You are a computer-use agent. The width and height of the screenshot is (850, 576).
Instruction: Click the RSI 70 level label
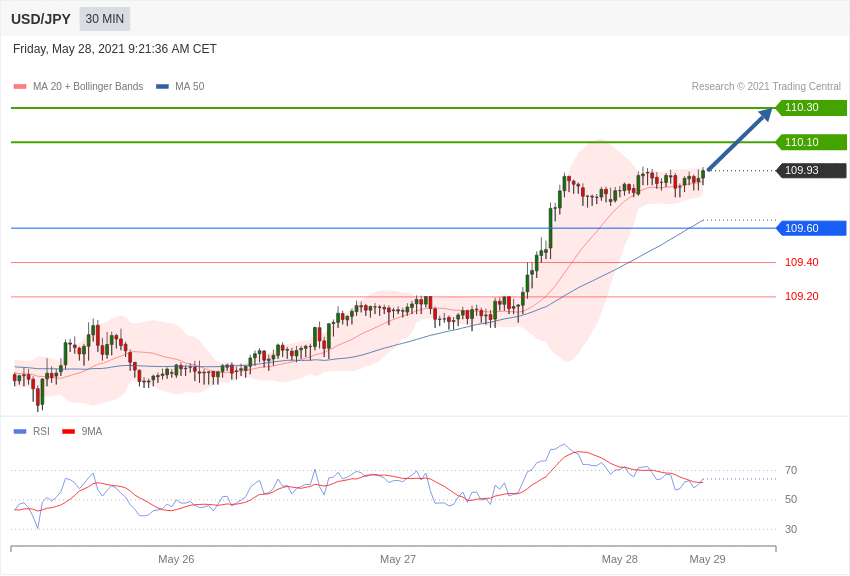pos(791,470)
